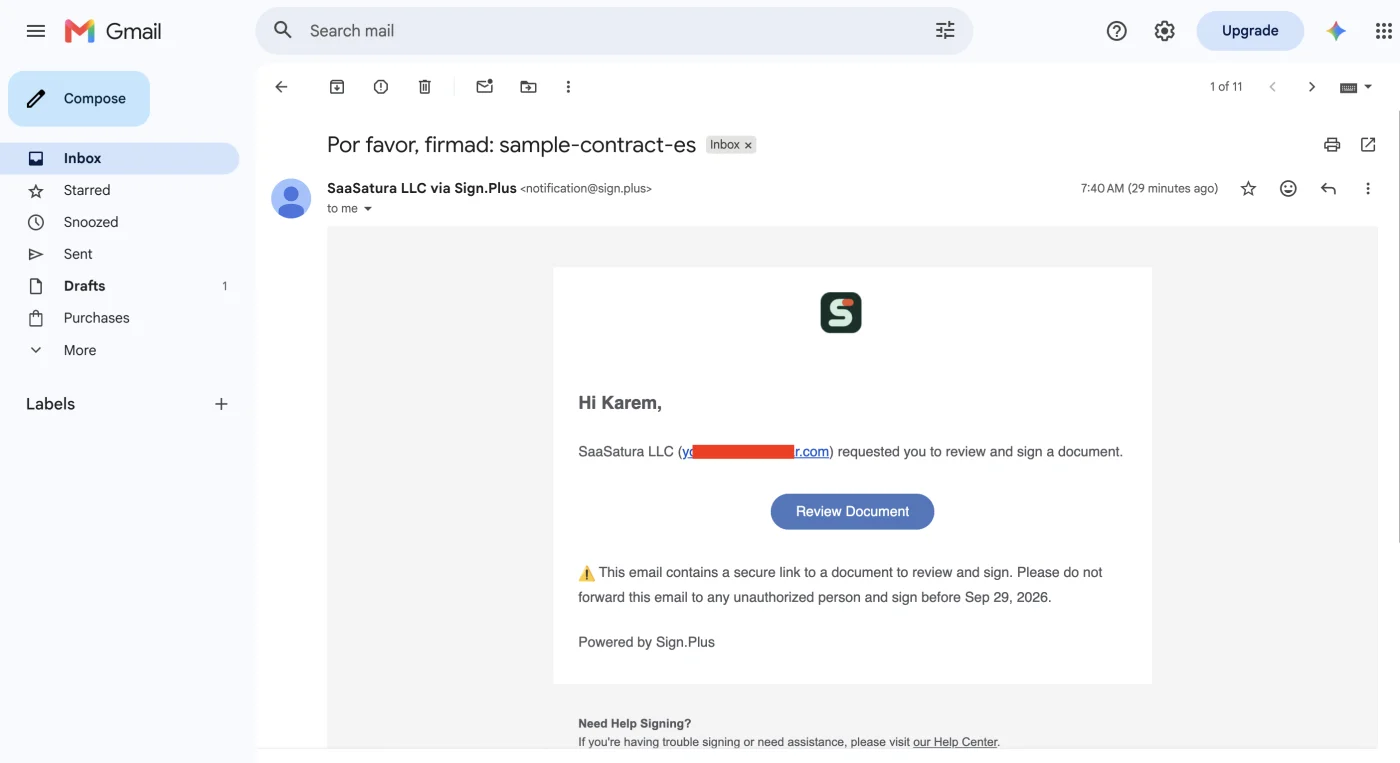Image resolution: width=1400 pixels, height=763 pixels.
Task: Click the Gemini sparkle icon
Action: pyautogui.click(x=1336, y=31)
